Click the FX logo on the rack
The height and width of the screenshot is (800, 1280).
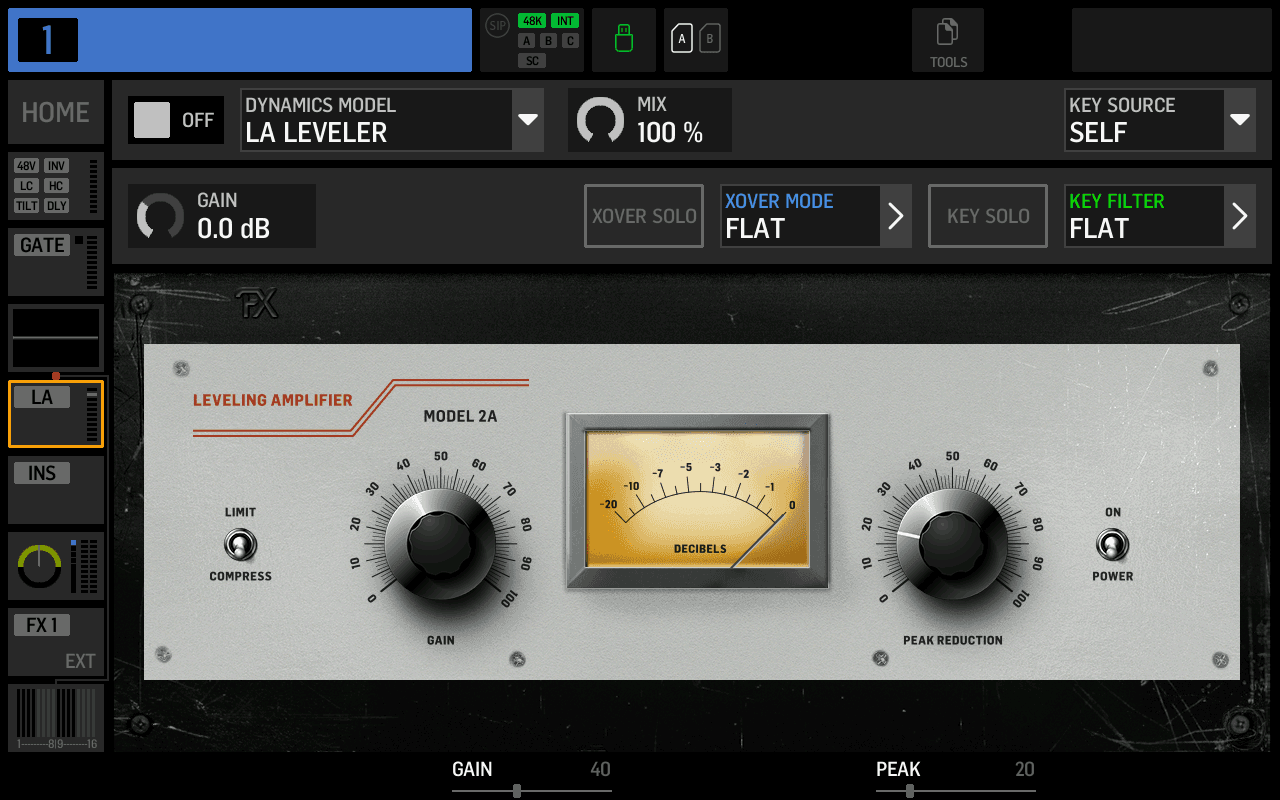click(256, 304)
